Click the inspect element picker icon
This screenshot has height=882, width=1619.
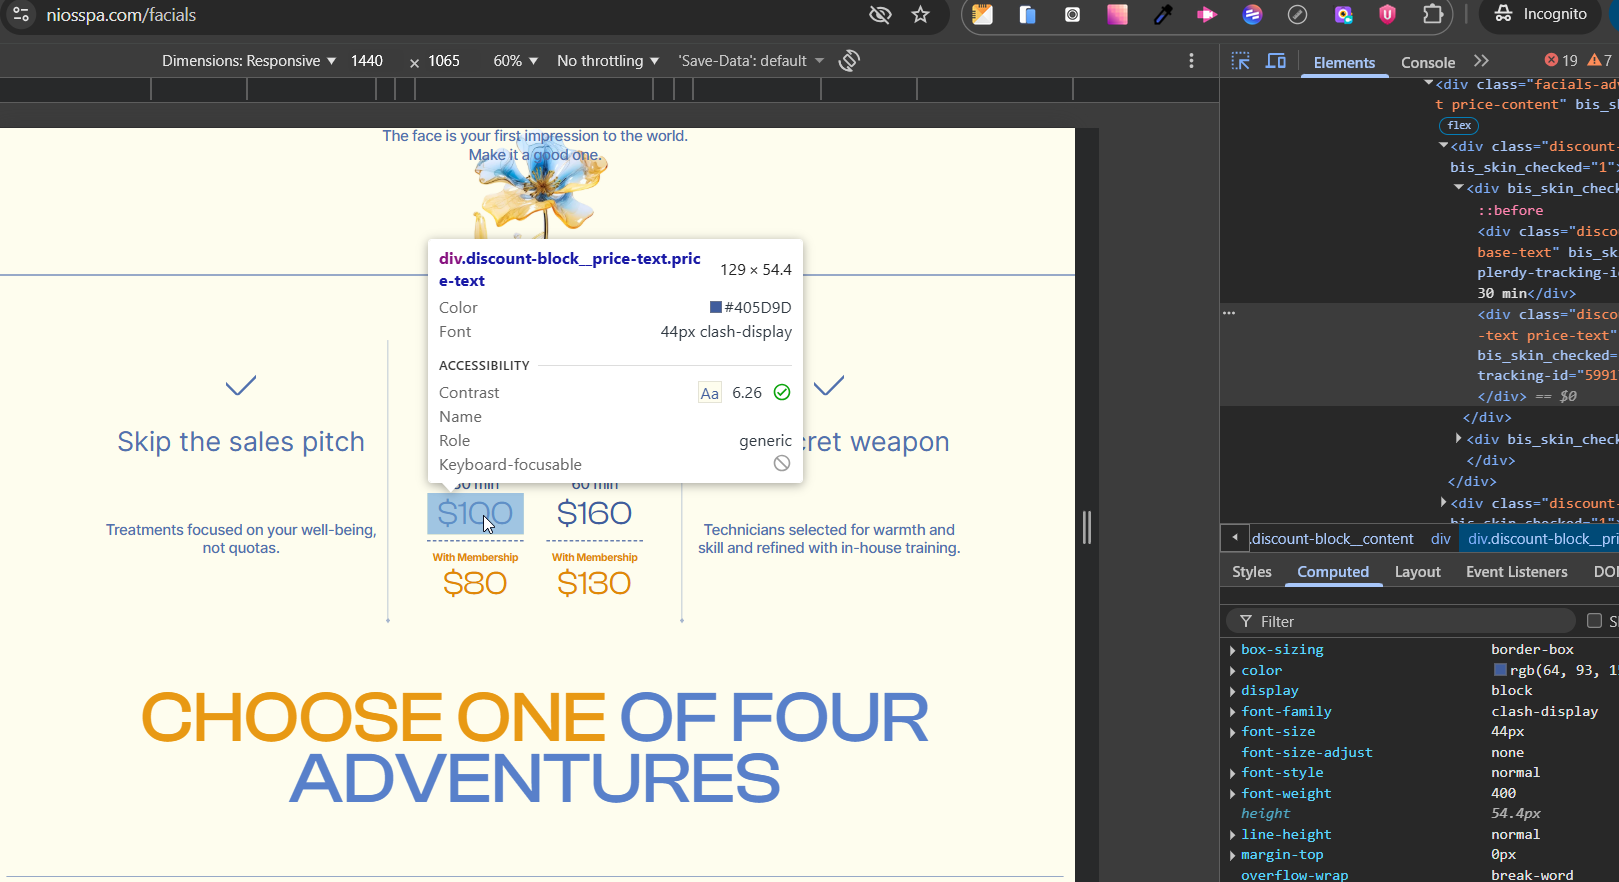click(1240, 61)
